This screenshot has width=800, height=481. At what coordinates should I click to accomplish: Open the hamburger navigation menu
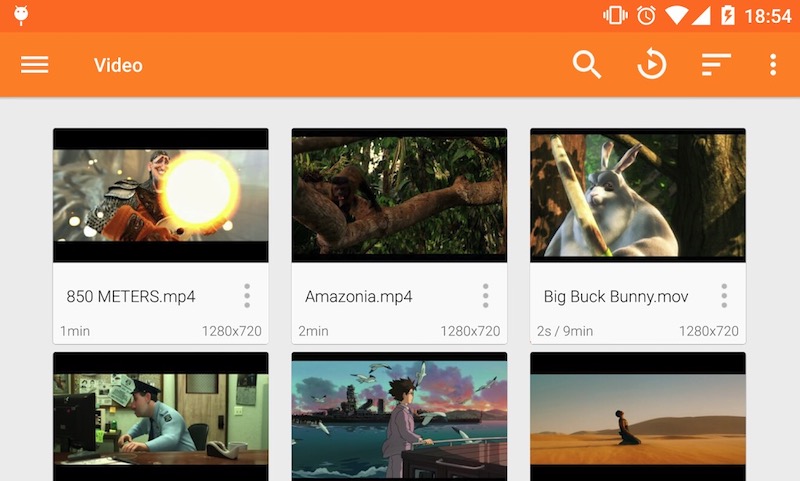[35, 65]
